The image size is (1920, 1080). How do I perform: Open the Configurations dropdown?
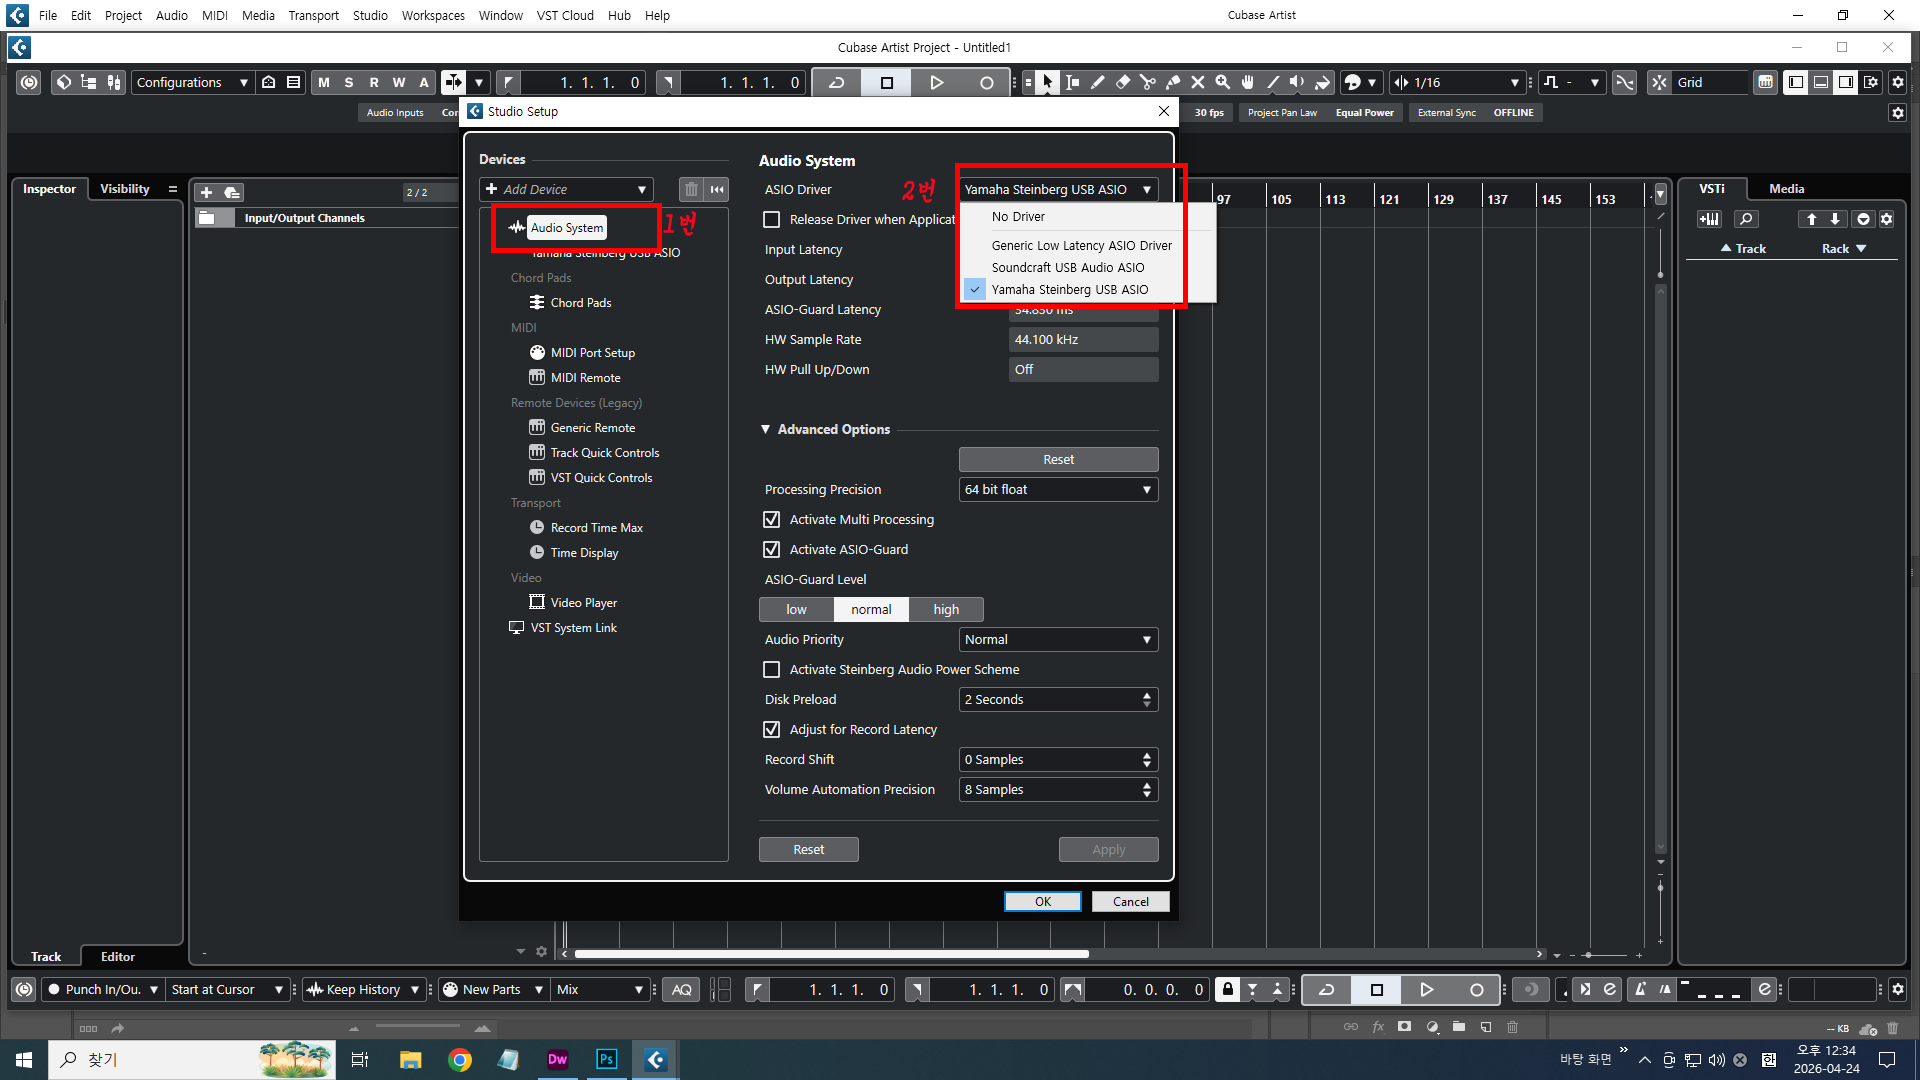click(x=191, y=82)
